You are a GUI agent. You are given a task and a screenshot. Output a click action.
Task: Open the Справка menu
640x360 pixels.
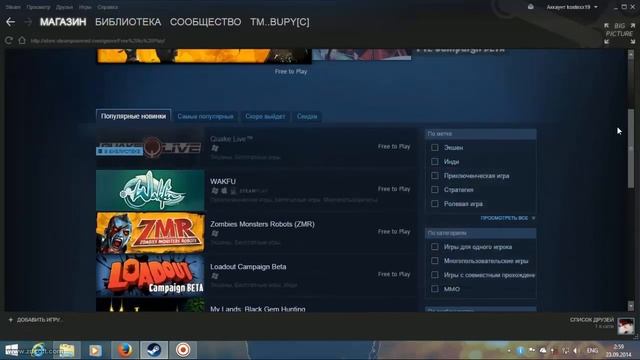point(108,7)
